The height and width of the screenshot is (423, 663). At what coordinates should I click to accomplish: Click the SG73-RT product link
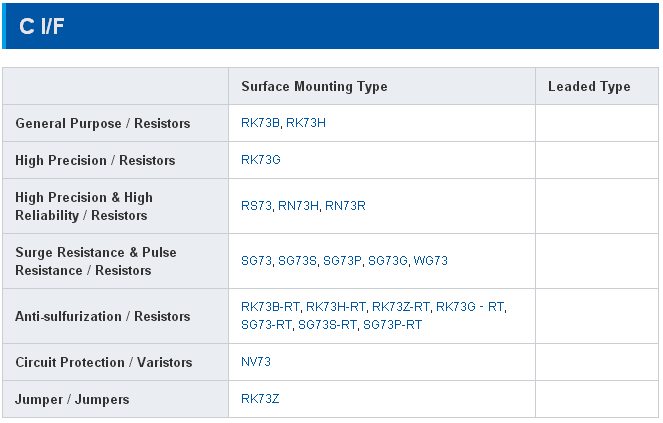tap(266, 325)
